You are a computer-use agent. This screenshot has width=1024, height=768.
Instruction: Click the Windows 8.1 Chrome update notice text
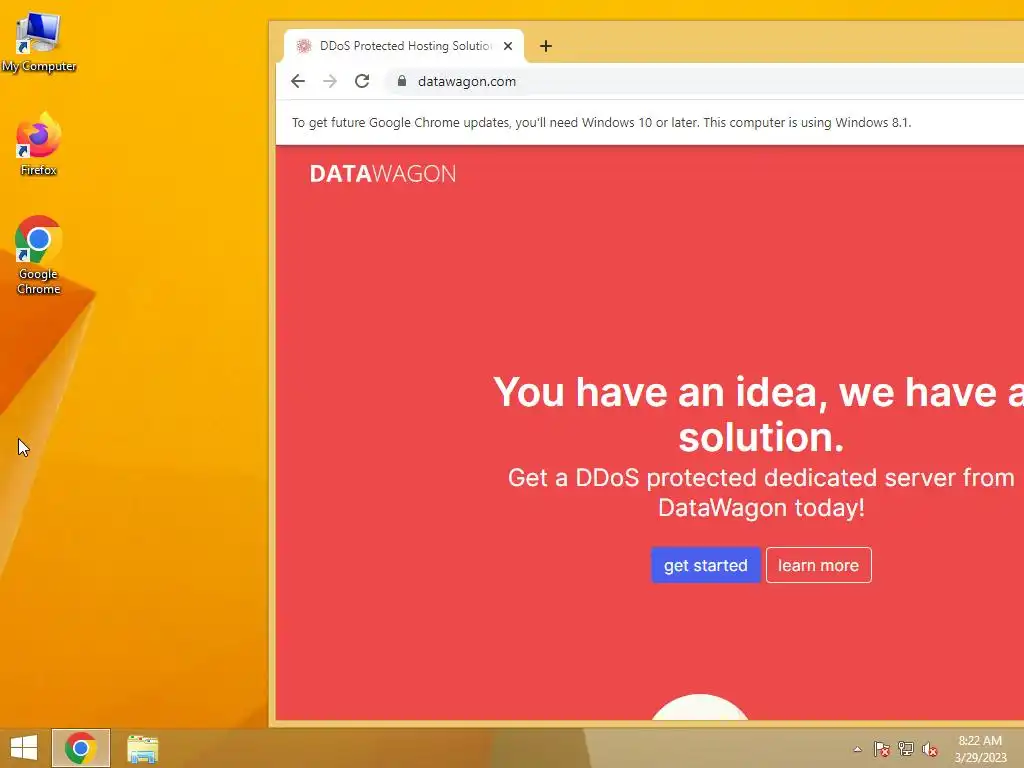tap(601, 122)
